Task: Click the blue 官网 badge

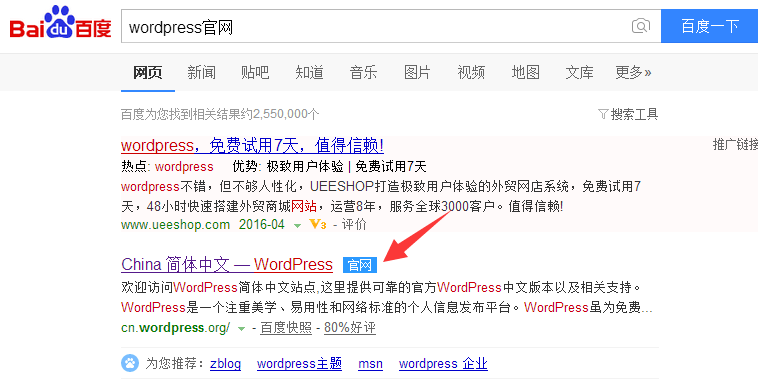Action: [360, 265]
